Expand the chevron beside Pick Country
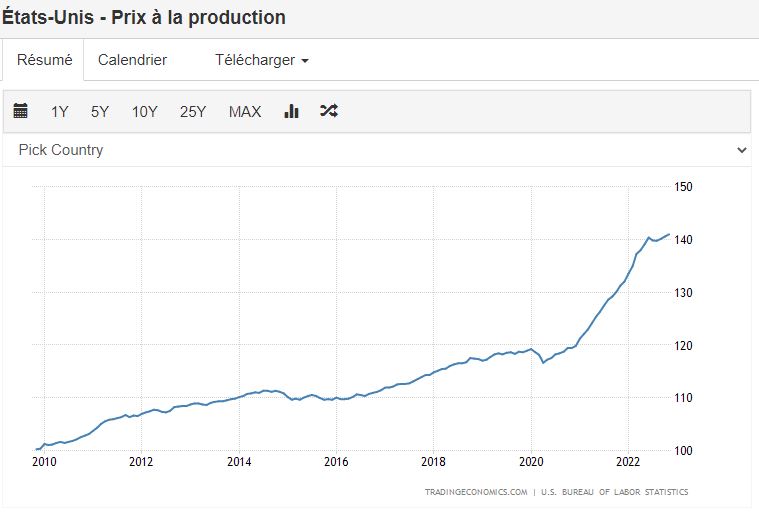Screen dimensions: 759x513 point(741,150)
